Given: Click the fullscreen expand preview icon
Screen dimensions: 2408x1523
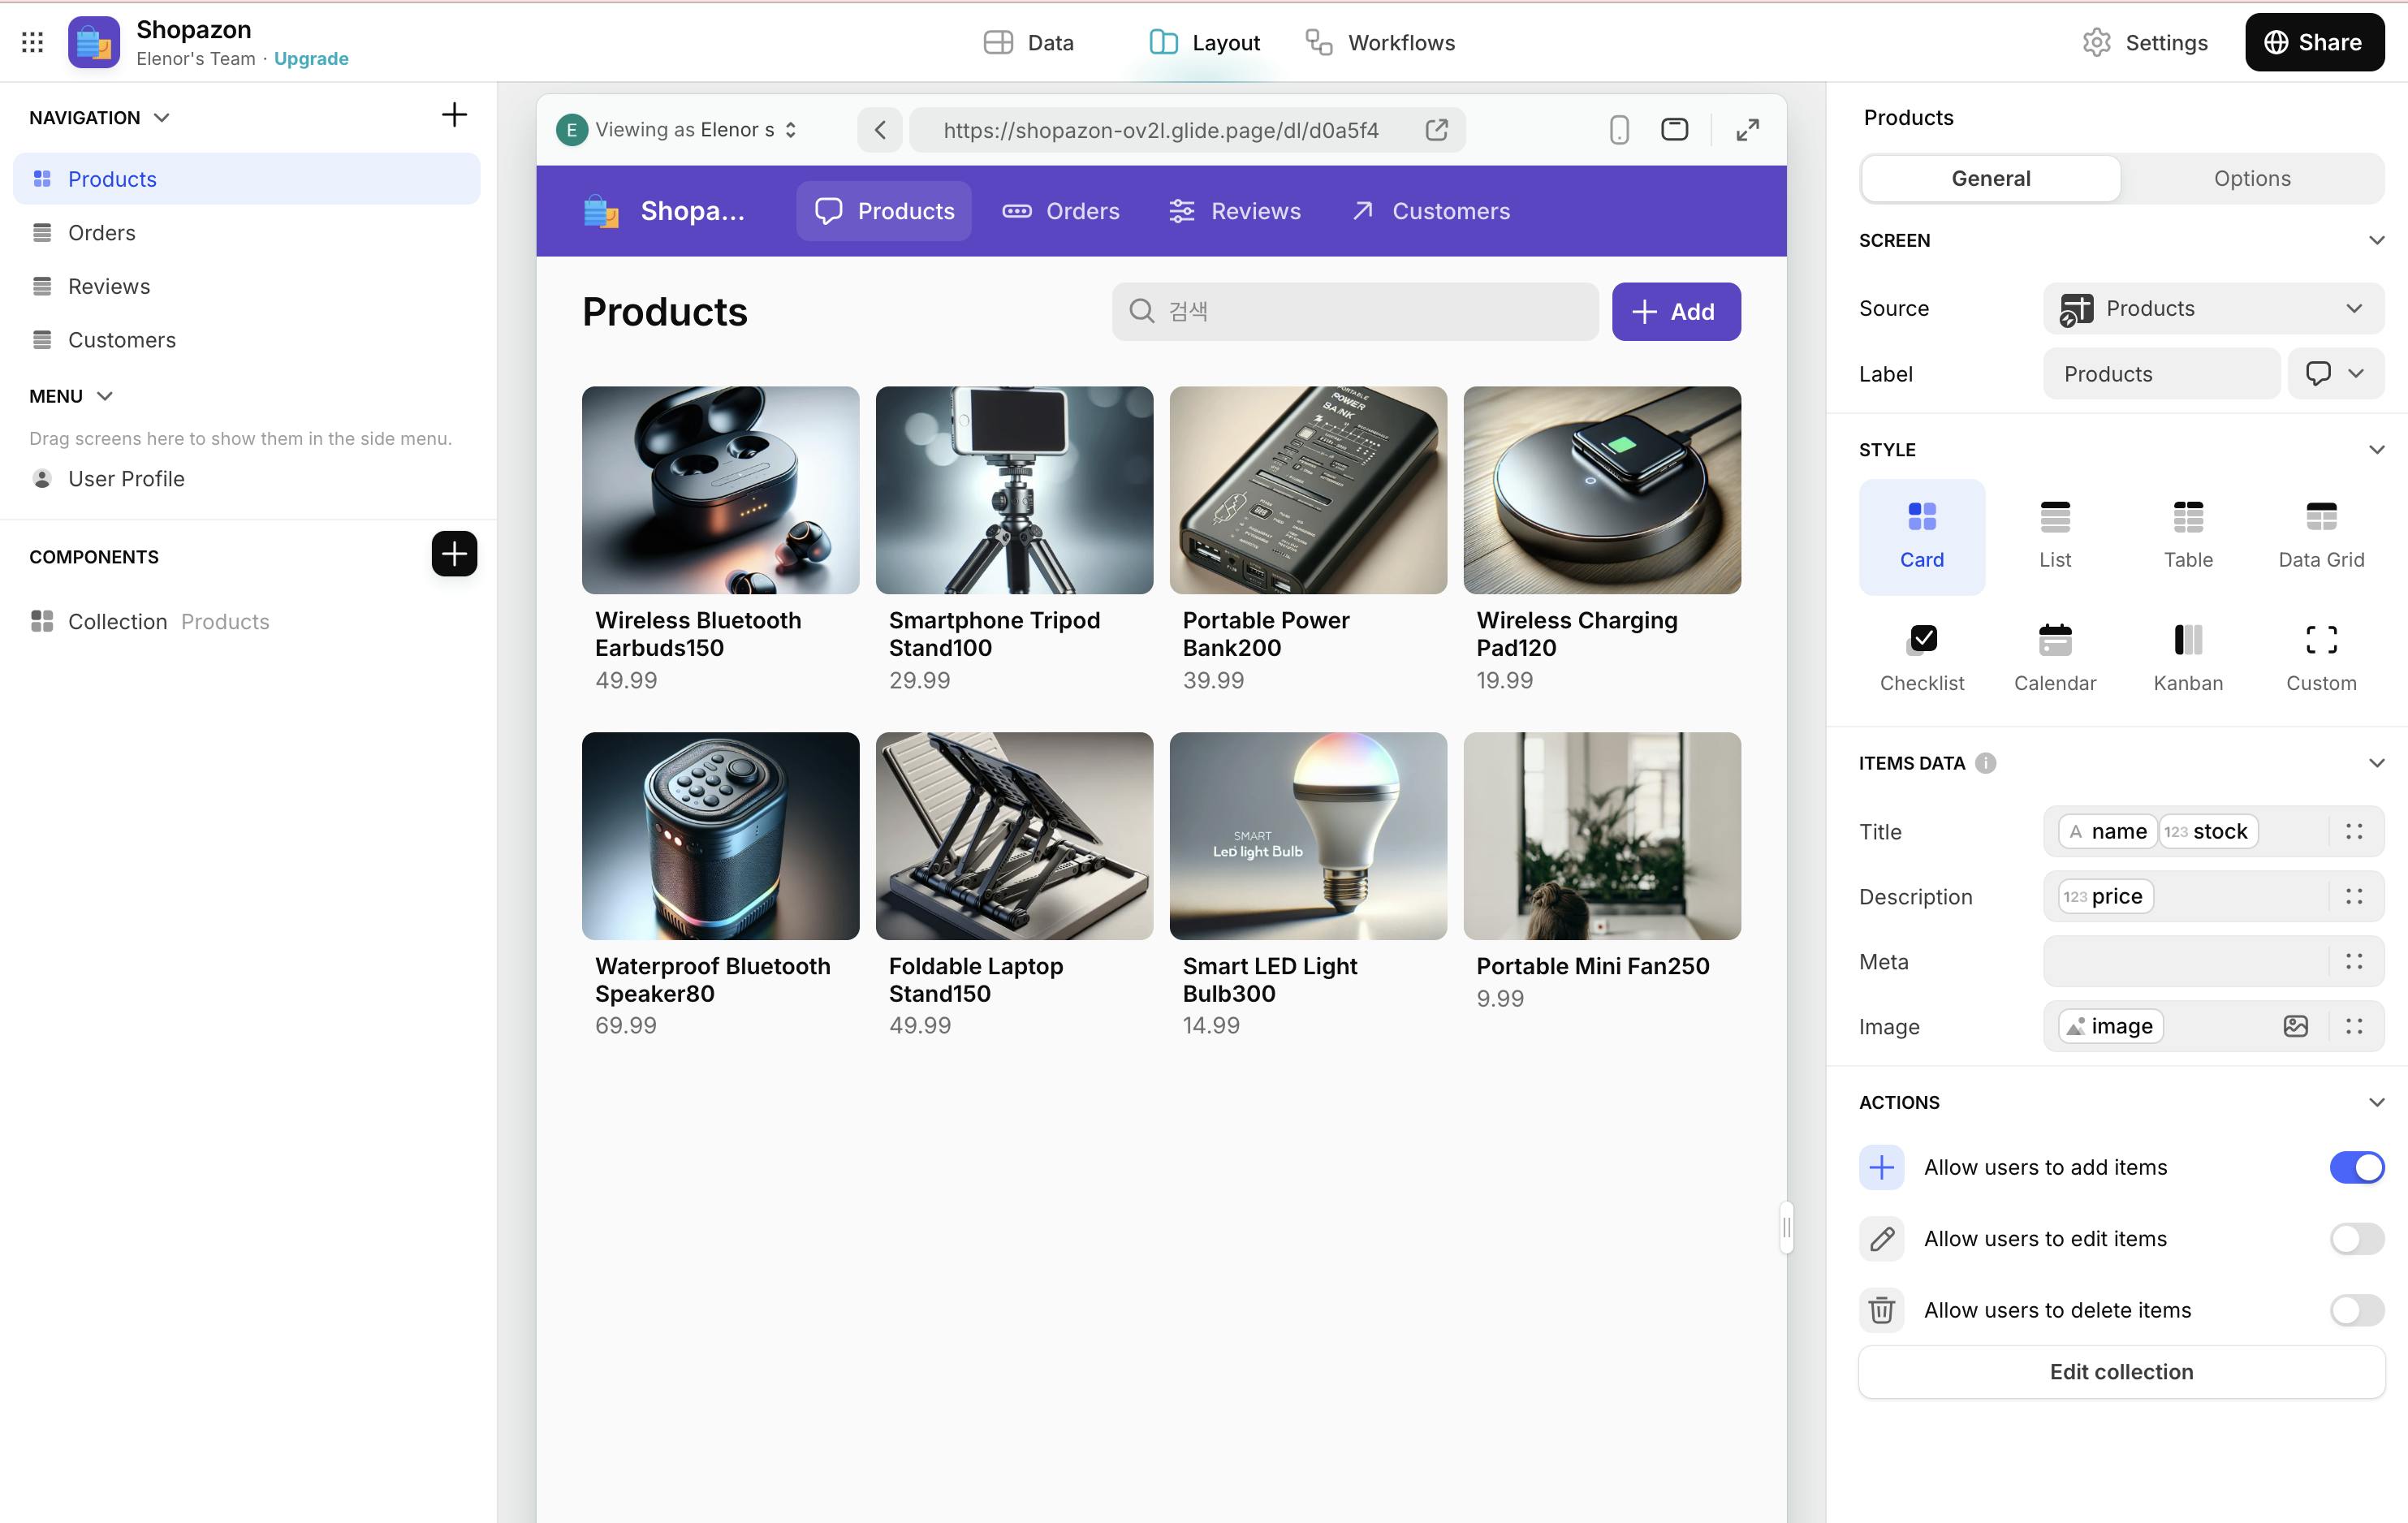Looking at the screenshot, I should (1747, 130).
